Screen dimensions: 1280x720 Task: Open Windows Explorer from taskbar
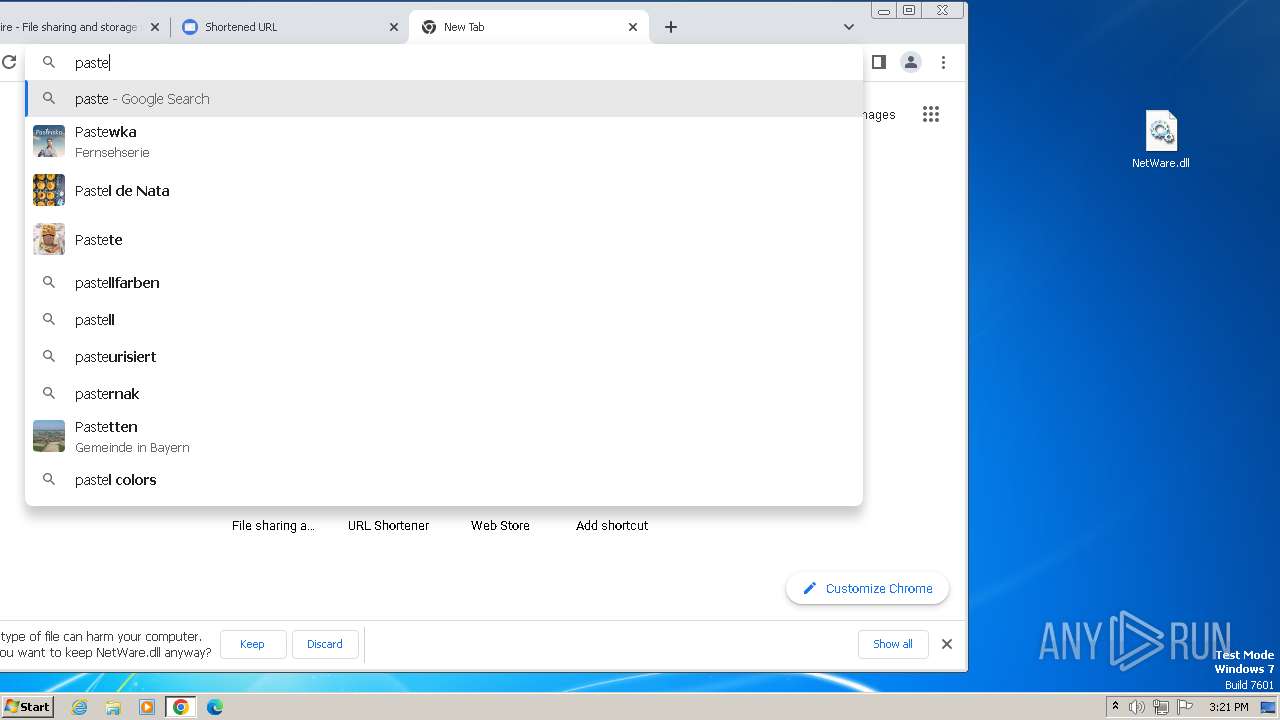[113, 707]
